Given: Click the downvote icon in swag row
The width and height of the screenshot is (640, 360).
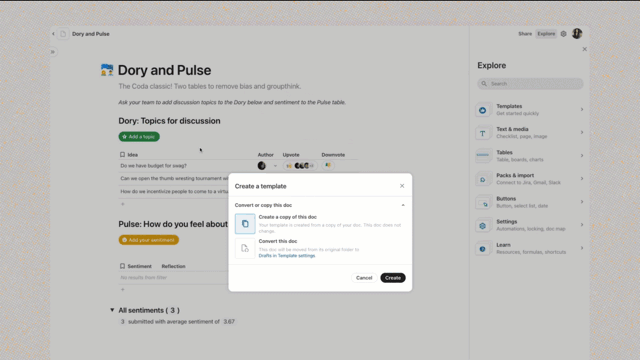Looking at the screenshot, I should pyautogui.click(x=328, y=165).
